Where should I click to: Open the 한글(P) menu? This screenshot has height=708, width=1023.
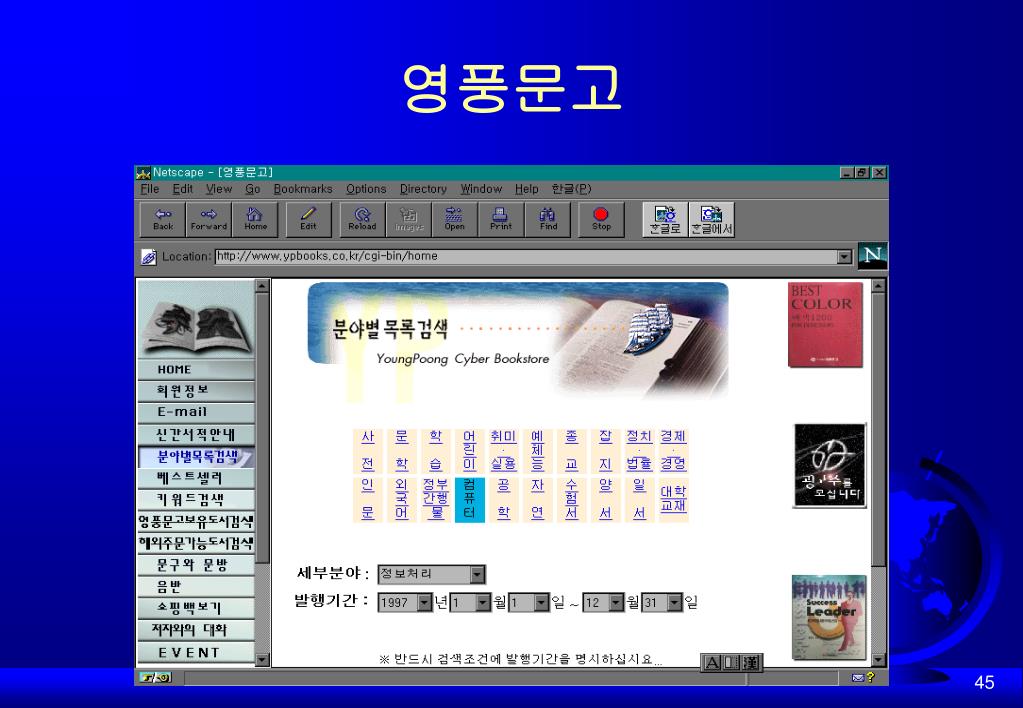(x=572, y=189)
